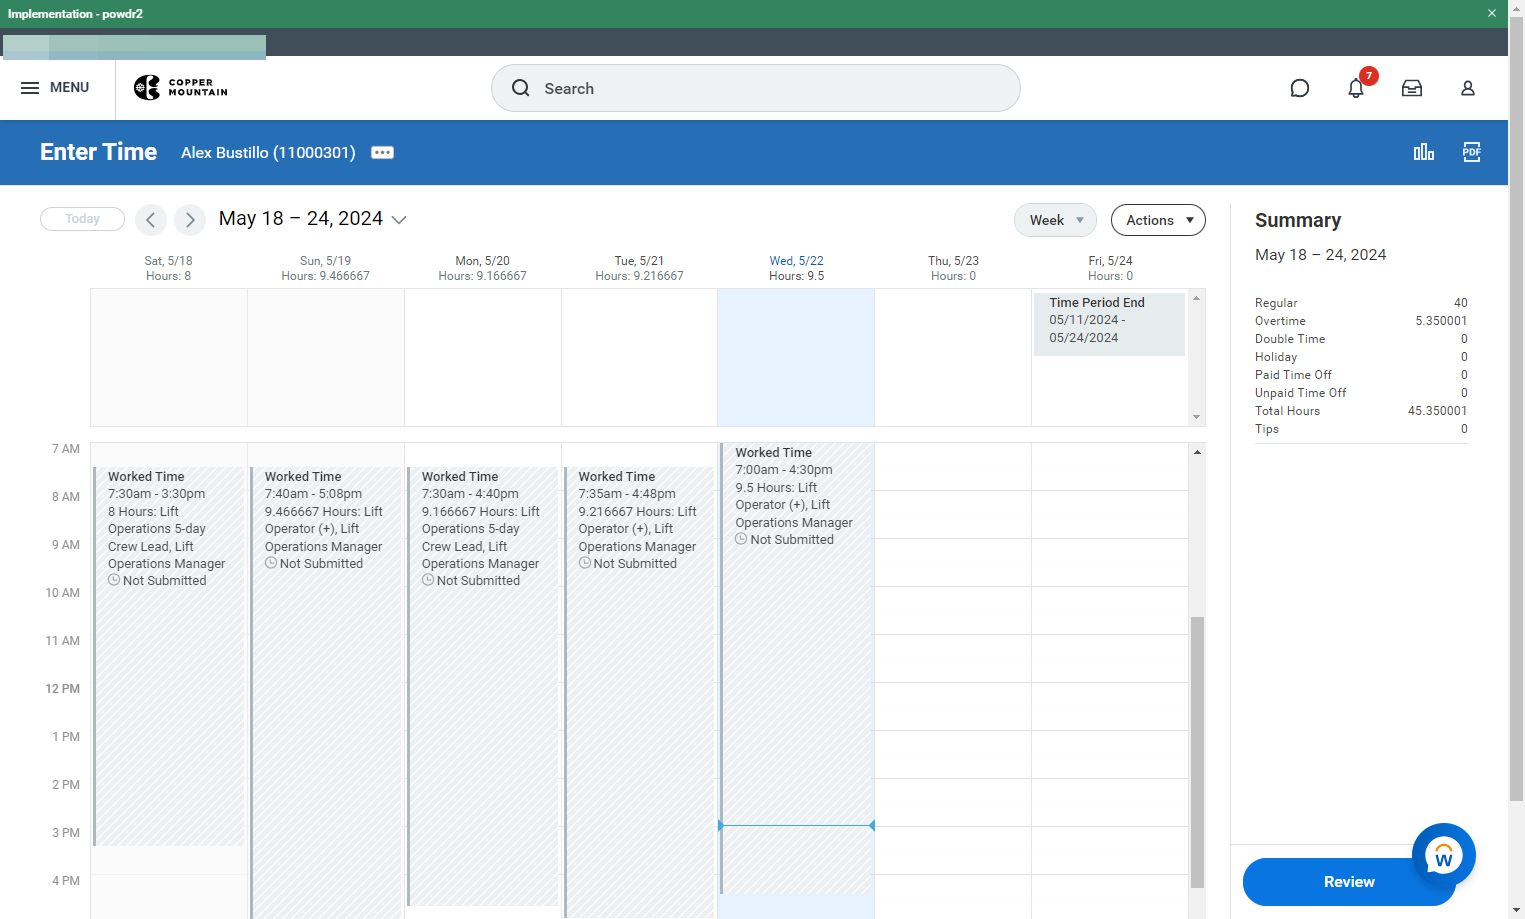The width and height of the screenshot is (1525, 919).
Task: Click the Enter Time page title
Action: pyautogui.click(x=98, y=152)
